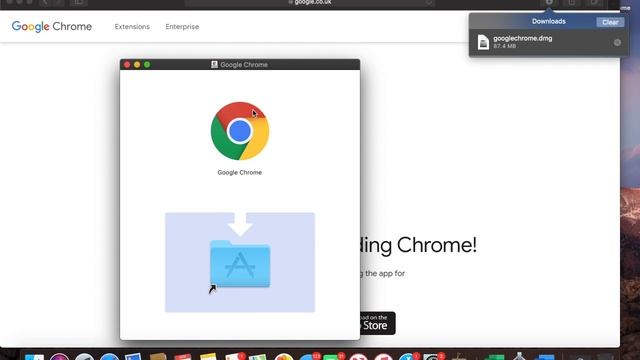Zoom the Google Chrome installer window
The image size is (640, 360).
click(147, 64)
